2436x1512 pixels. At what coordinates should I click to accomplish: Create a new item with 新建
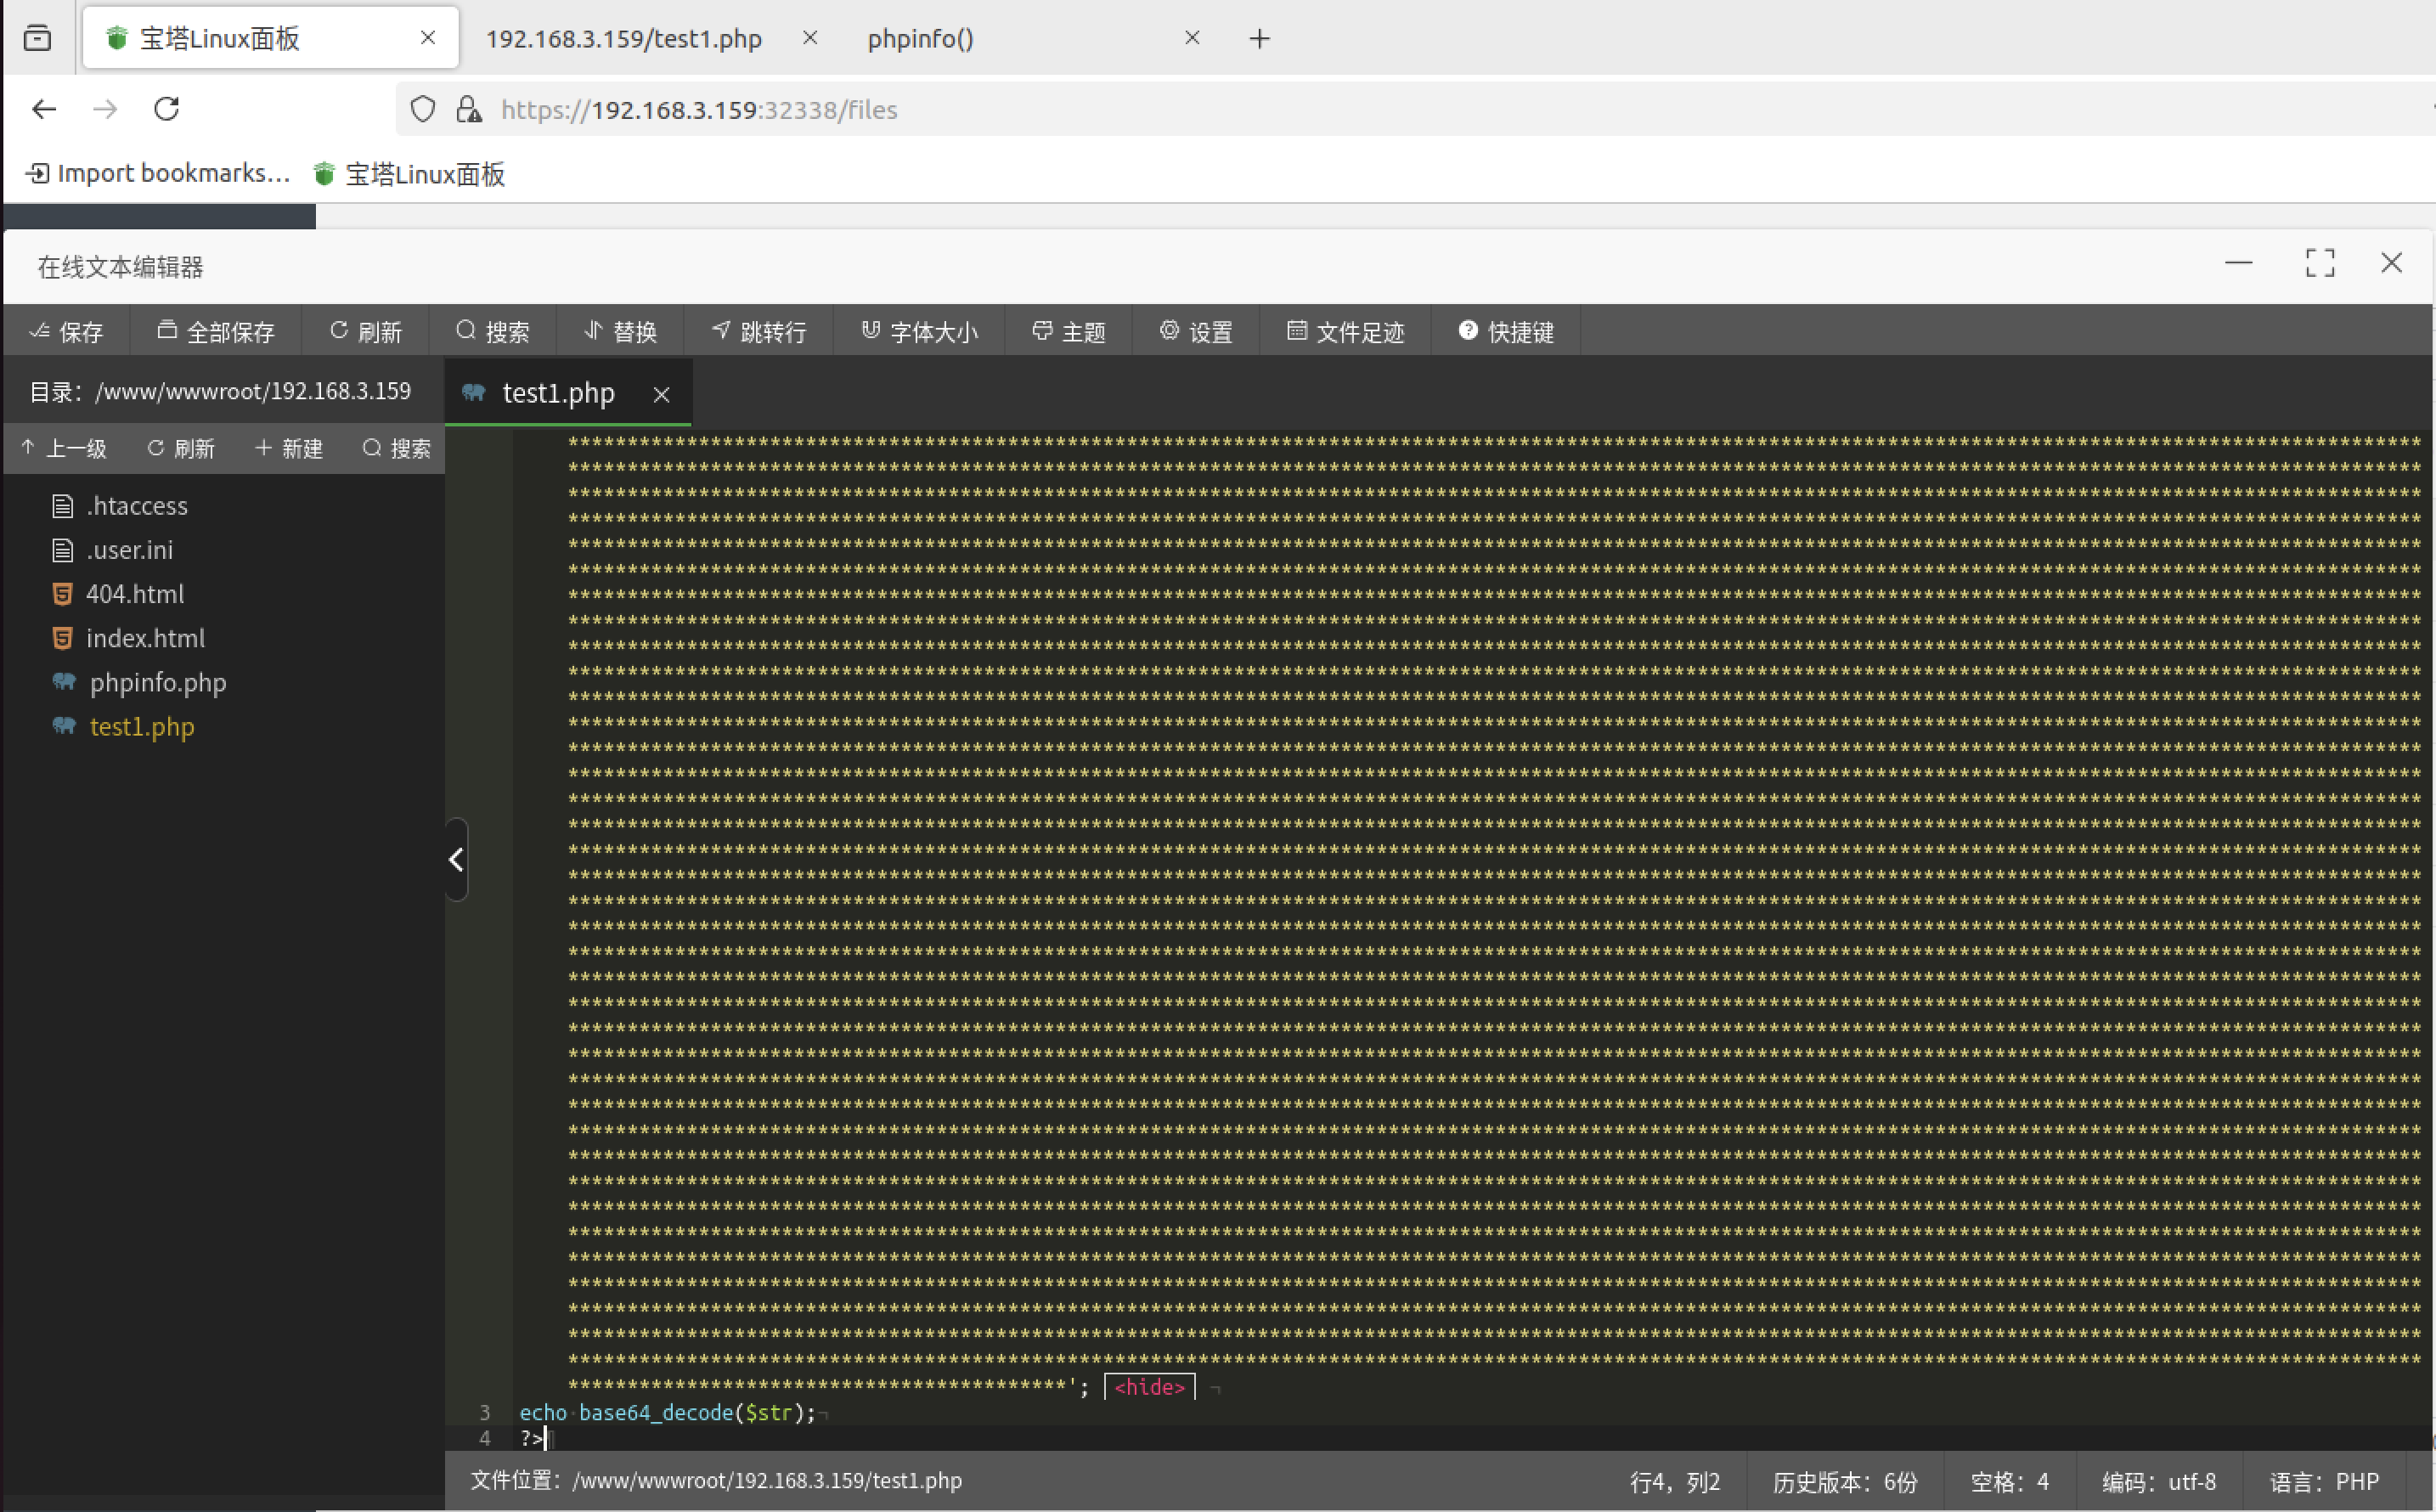click(289, 448)
